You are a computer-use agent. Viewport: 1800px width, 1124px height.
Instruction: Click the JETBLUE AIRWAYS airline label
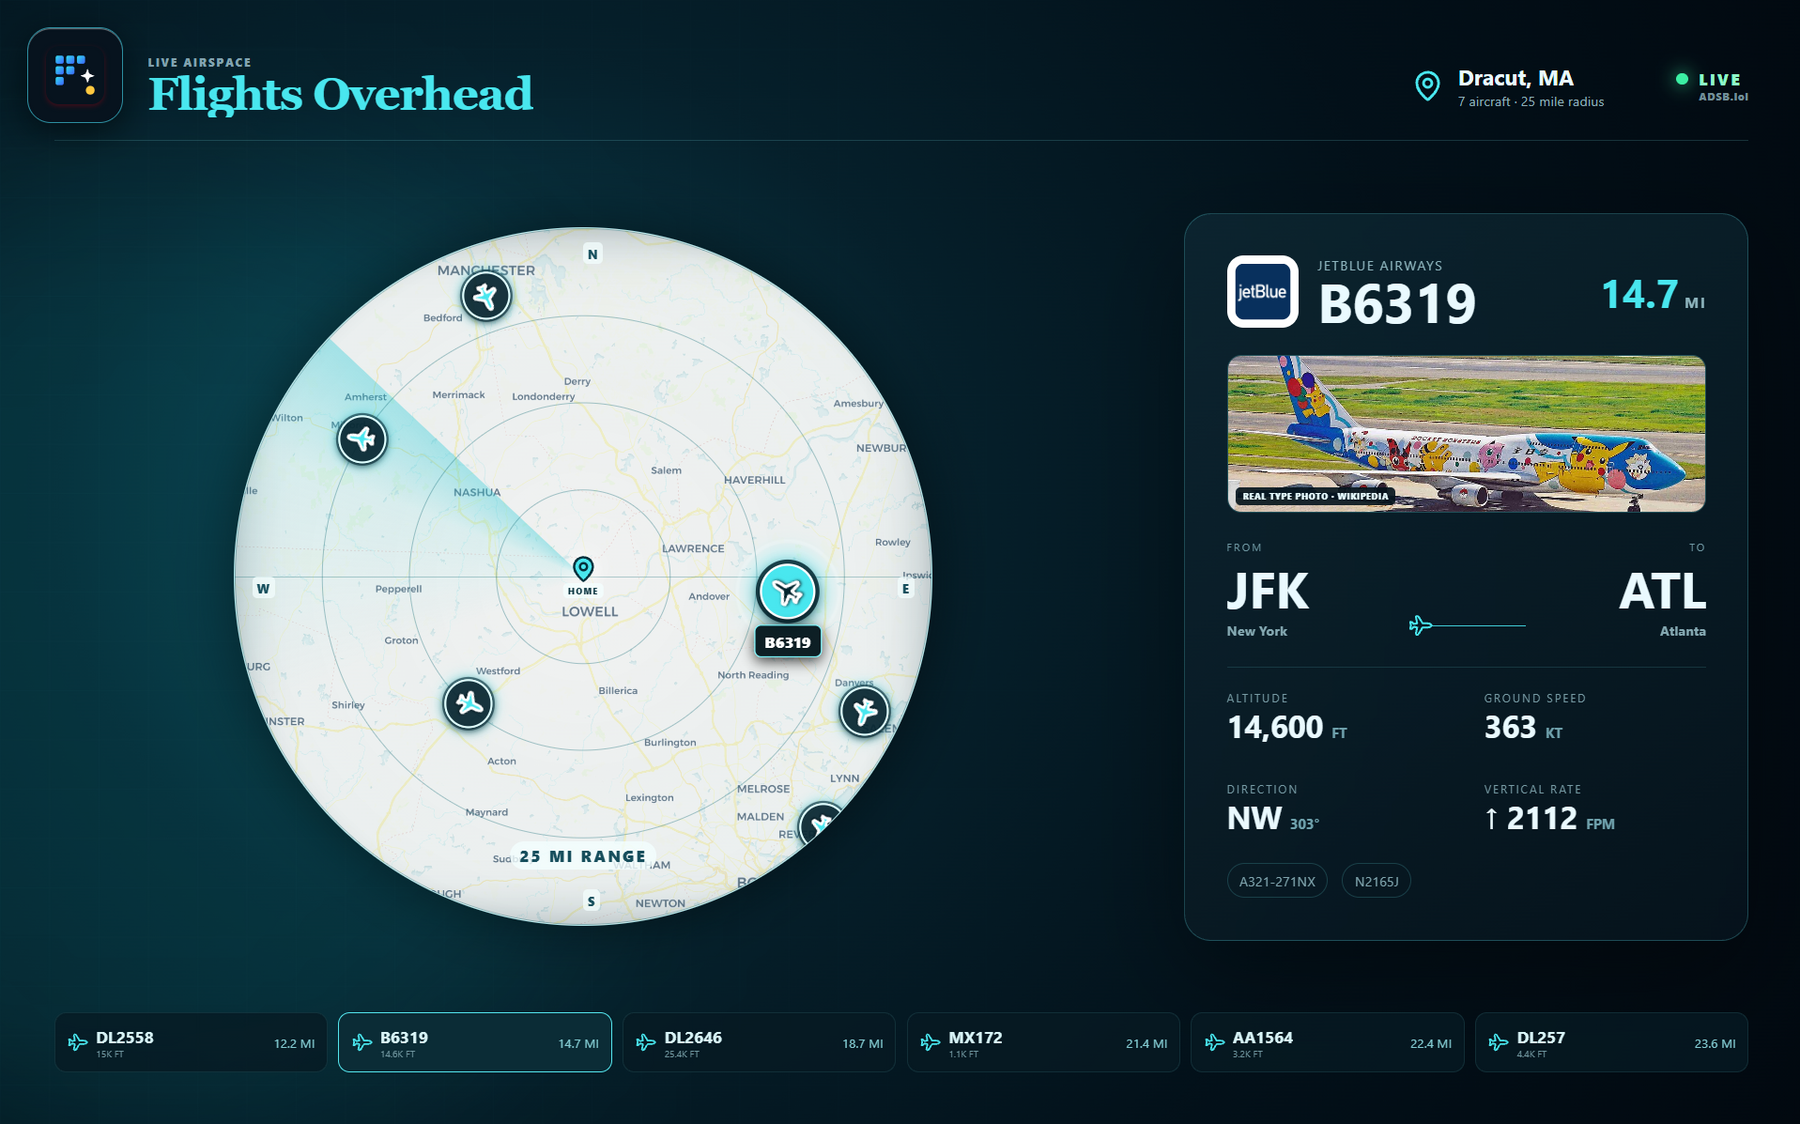click(1380, 266)
